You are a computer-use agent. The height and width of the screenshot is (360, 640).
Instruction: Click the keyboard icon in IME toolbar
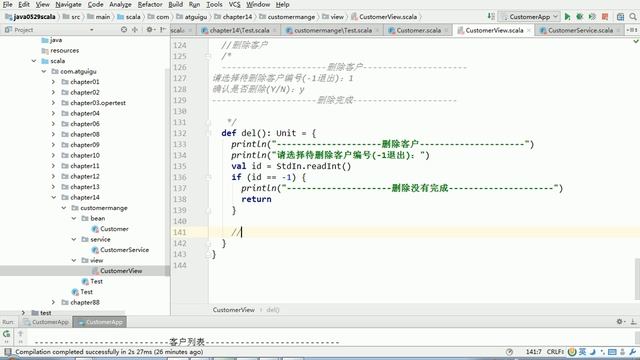(x=612, y=352)
